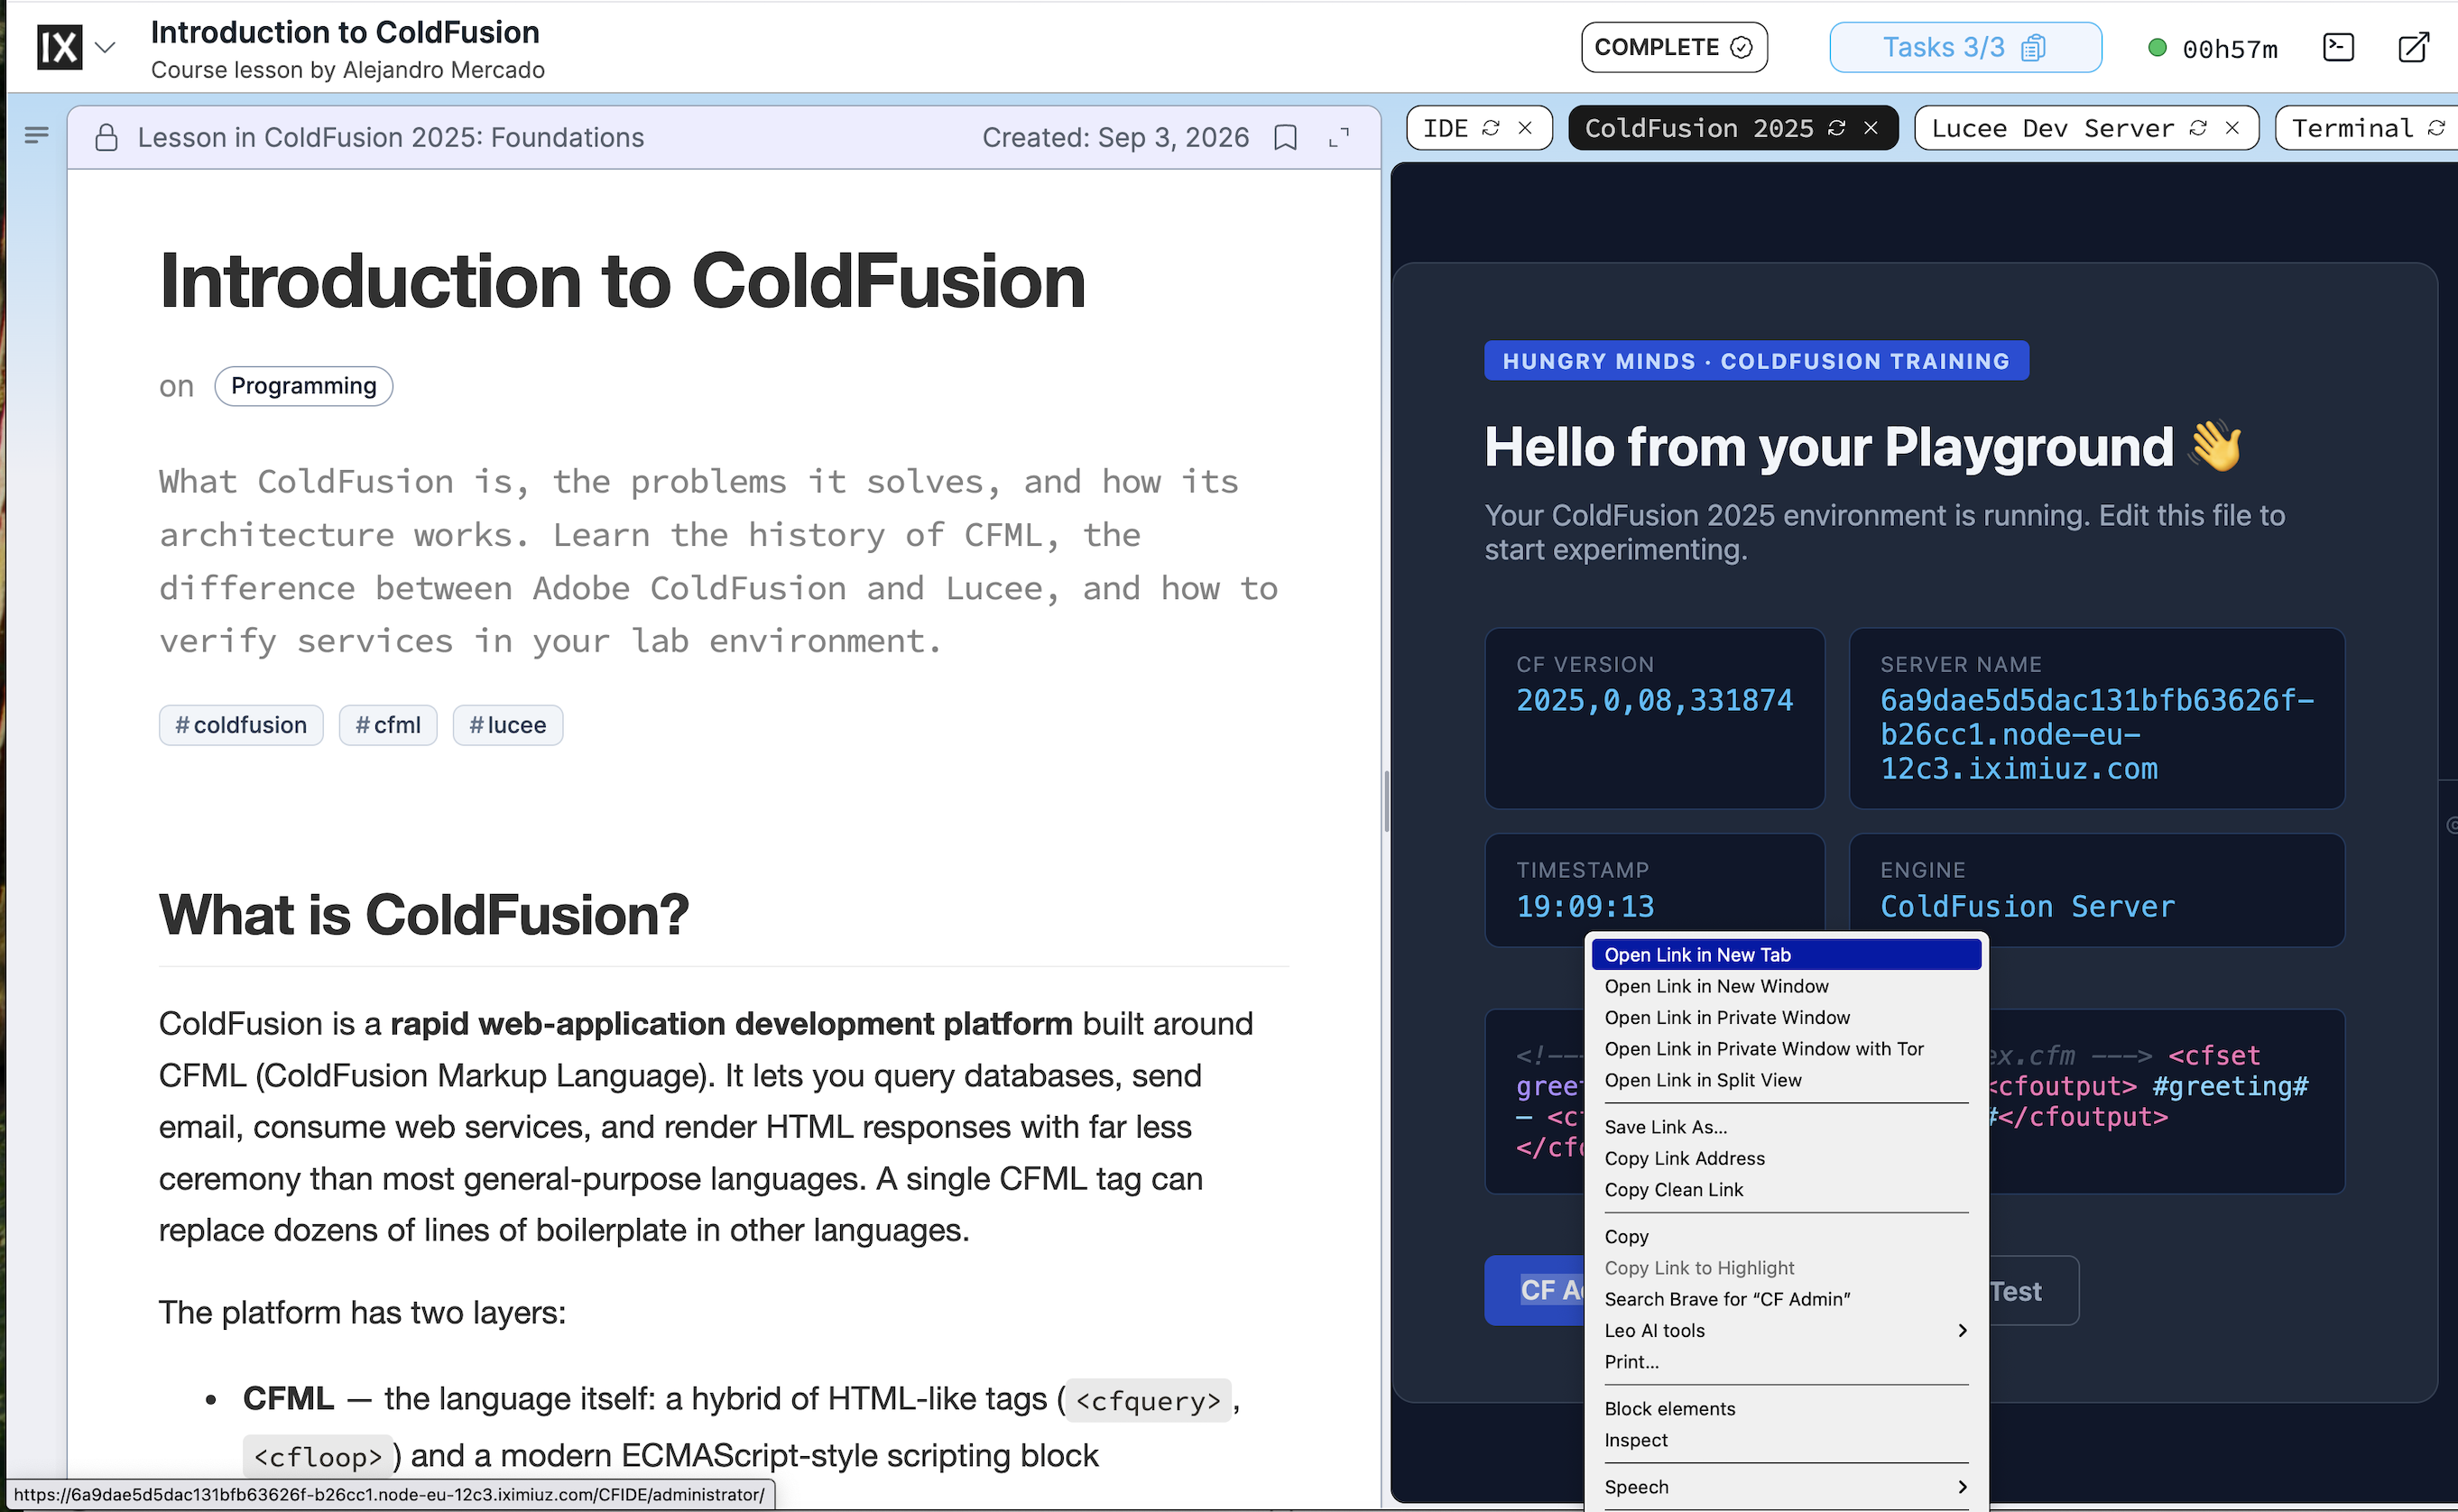Choose Inspect from context menu
The height and width of the screenshot is (1512, 2458).
[x=1786, y=1440]
